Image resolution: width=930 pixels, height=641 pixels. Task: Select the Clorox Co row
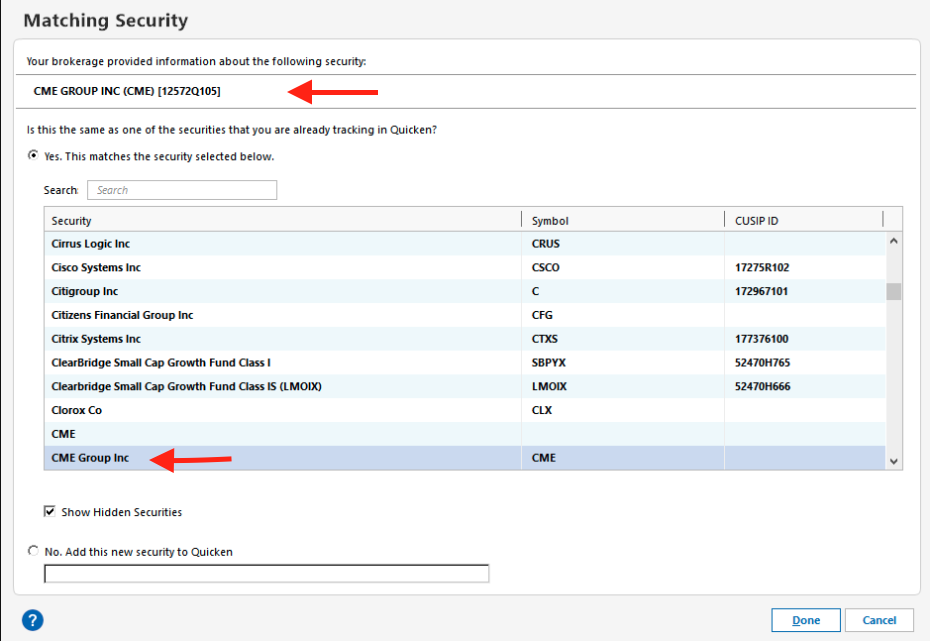[465, 410]
